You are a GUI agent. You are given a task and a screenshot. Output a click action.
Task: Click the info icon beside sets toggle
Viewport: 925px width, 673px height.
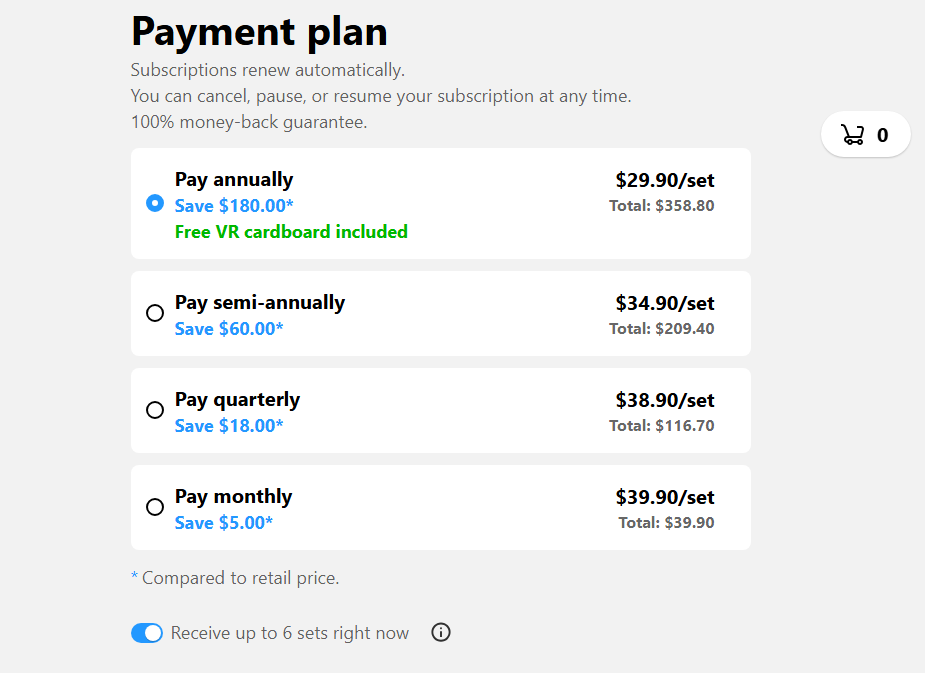coord(441,632)
